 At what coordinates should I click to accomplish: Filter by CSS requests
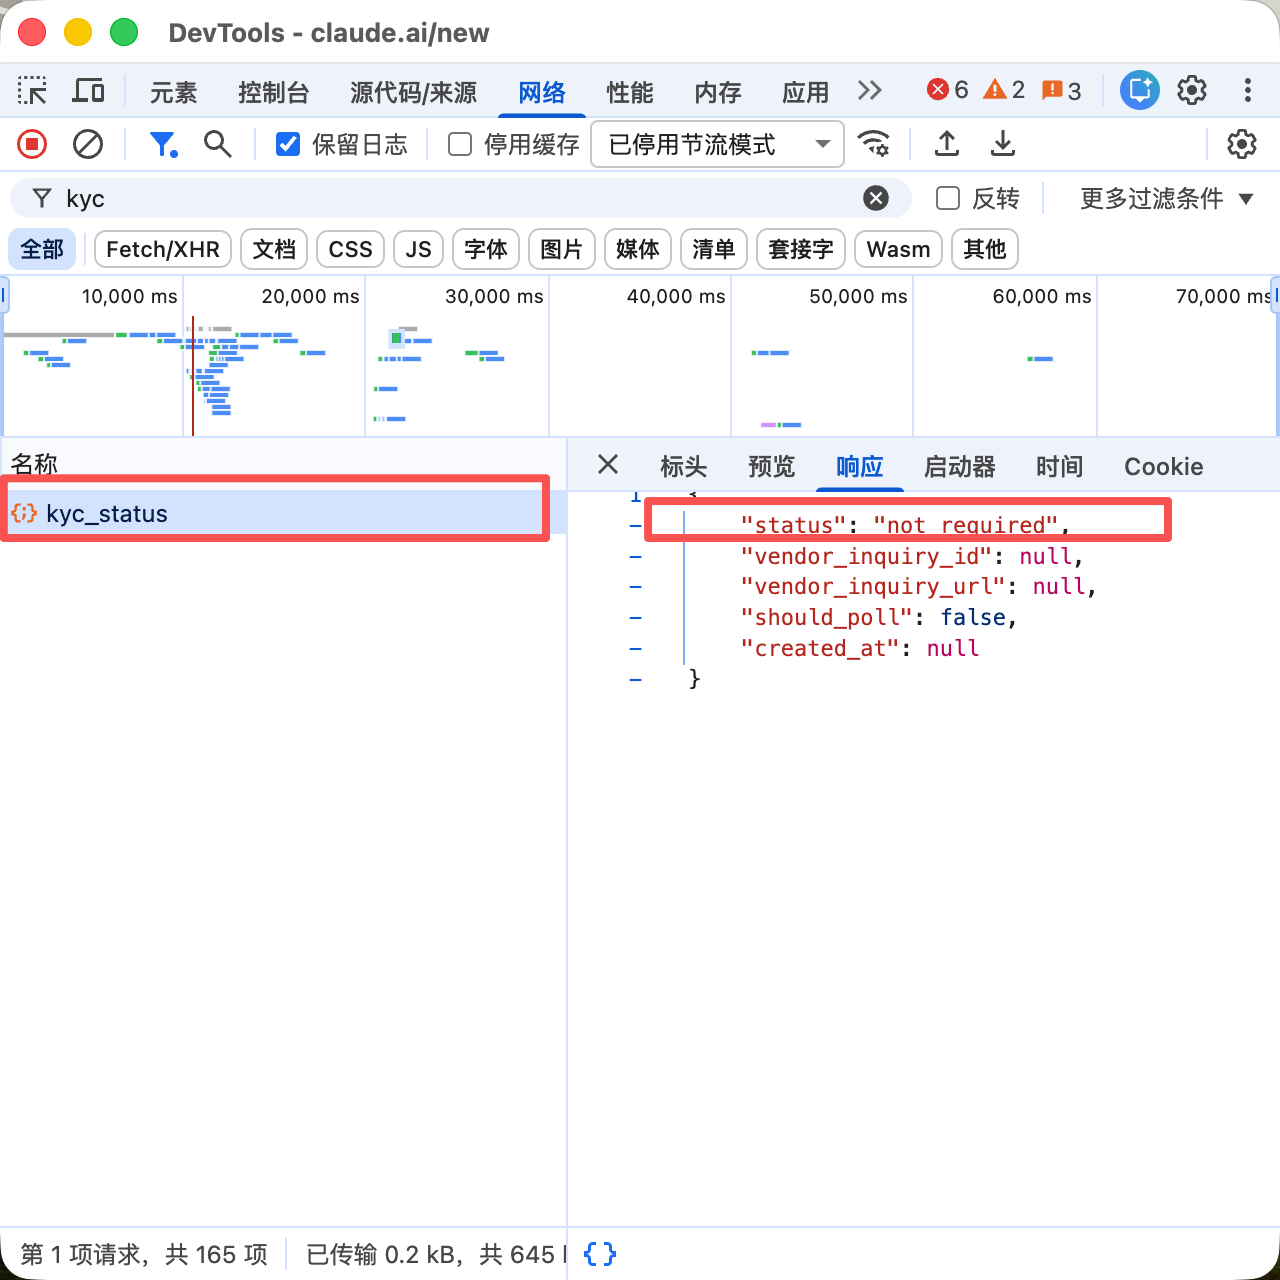point(351,249)
